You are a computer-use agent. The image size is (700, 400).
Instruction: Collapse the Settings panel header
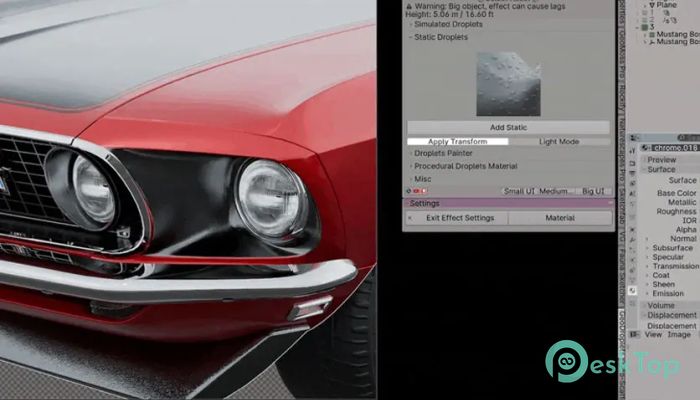coord(508,204)
